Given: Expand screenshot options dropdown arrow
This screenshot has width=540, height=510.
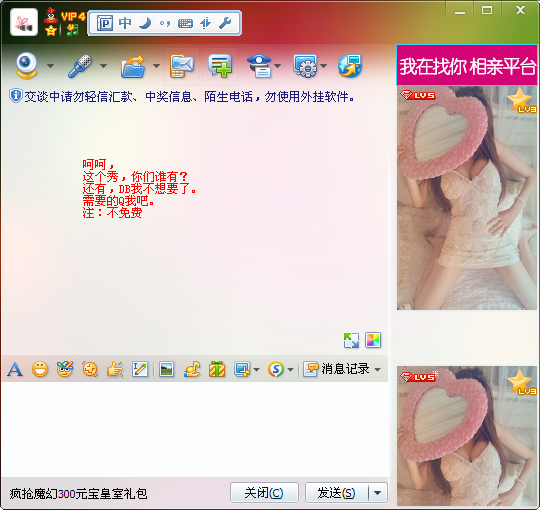Looking at the screenshot, I should pyautogui.click(x=257, y=370).
